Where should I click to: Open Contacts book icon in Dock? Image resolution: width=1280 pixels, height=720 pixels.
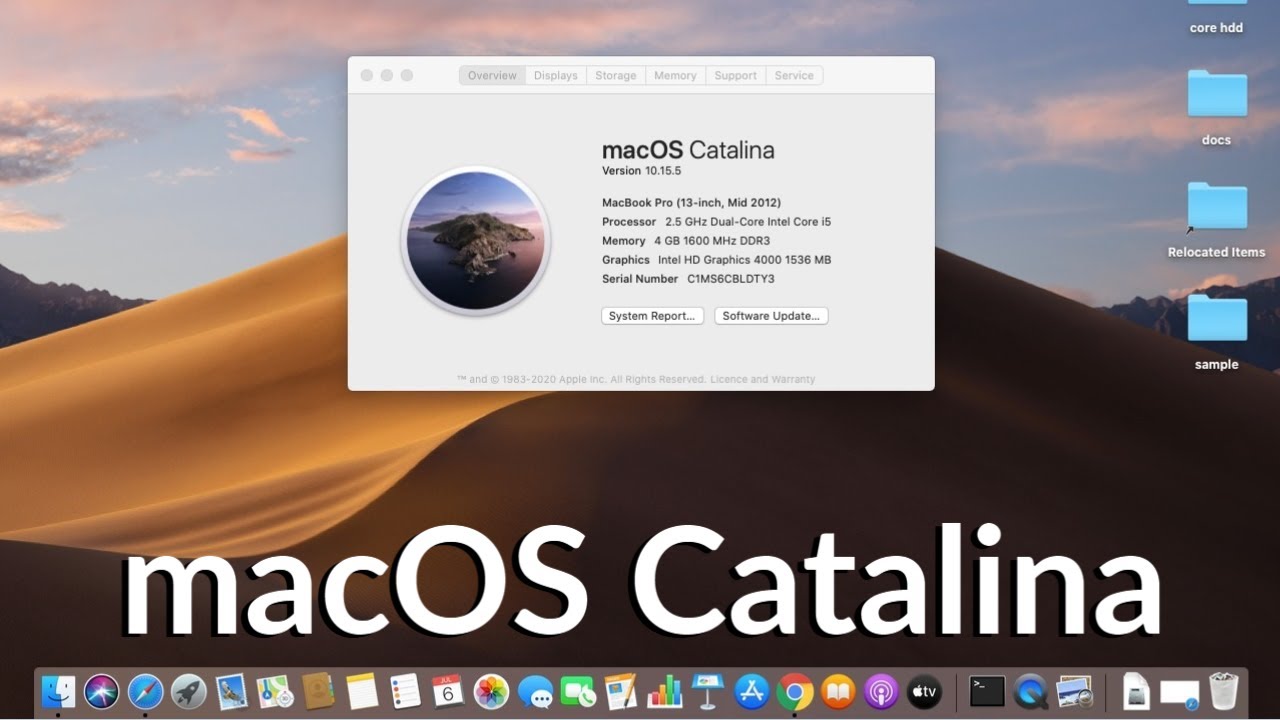[318, 691]
